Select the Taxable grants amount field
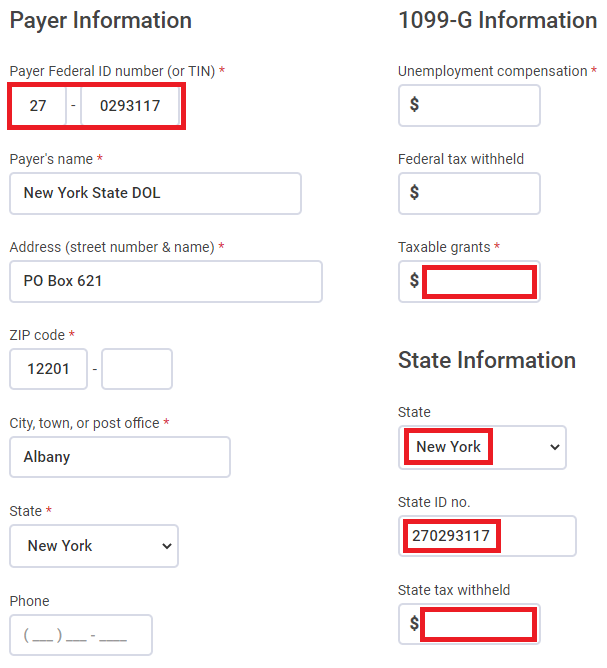Viewport: 607px width, 668px height. tap(479, 282)
